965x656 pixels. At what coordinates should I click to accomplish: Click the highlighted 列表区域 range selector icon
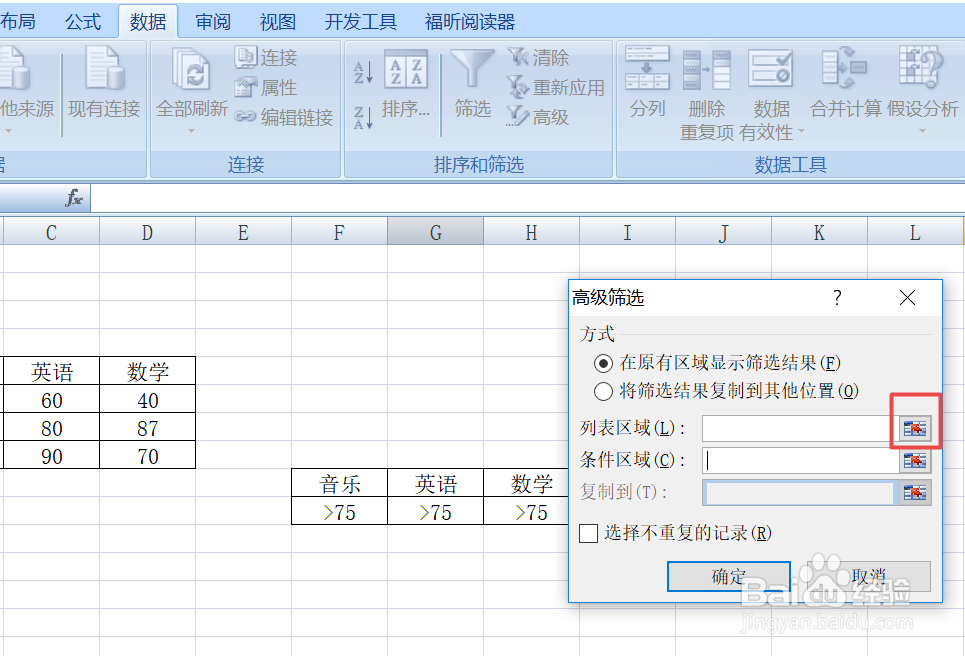coord(915,428)
